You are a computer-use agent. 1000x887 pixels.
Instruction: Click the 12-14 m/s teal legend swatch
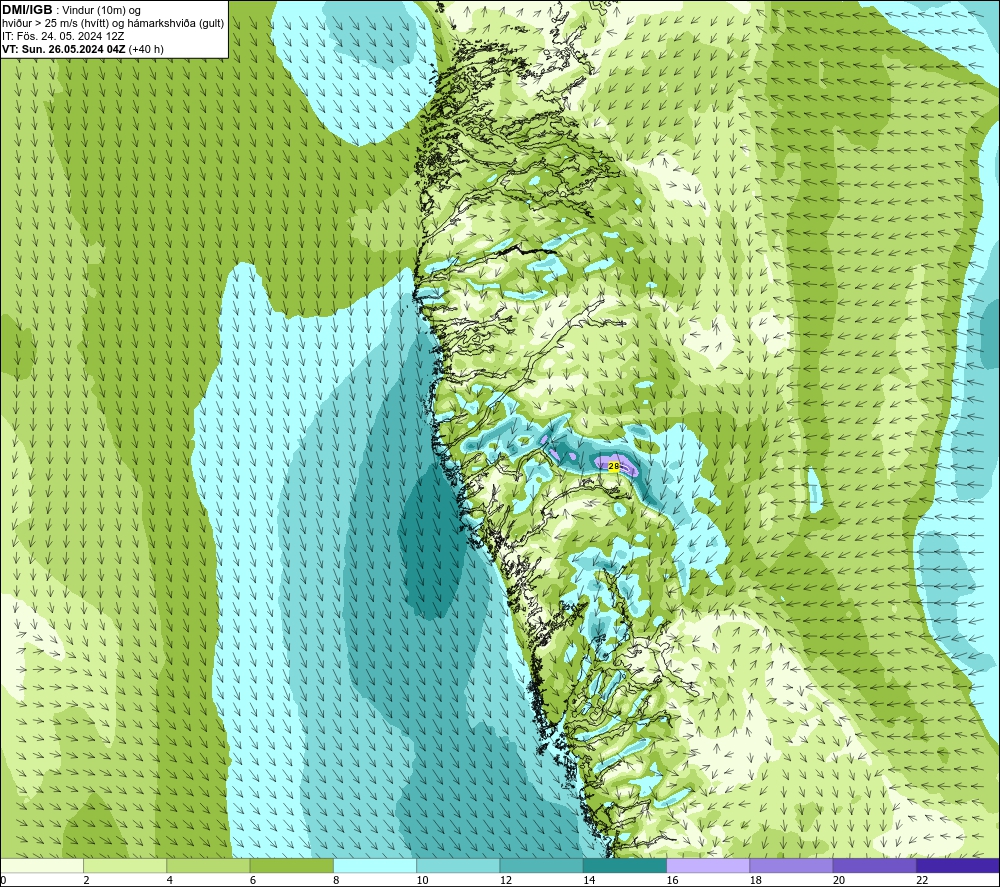tap(541, 865)
